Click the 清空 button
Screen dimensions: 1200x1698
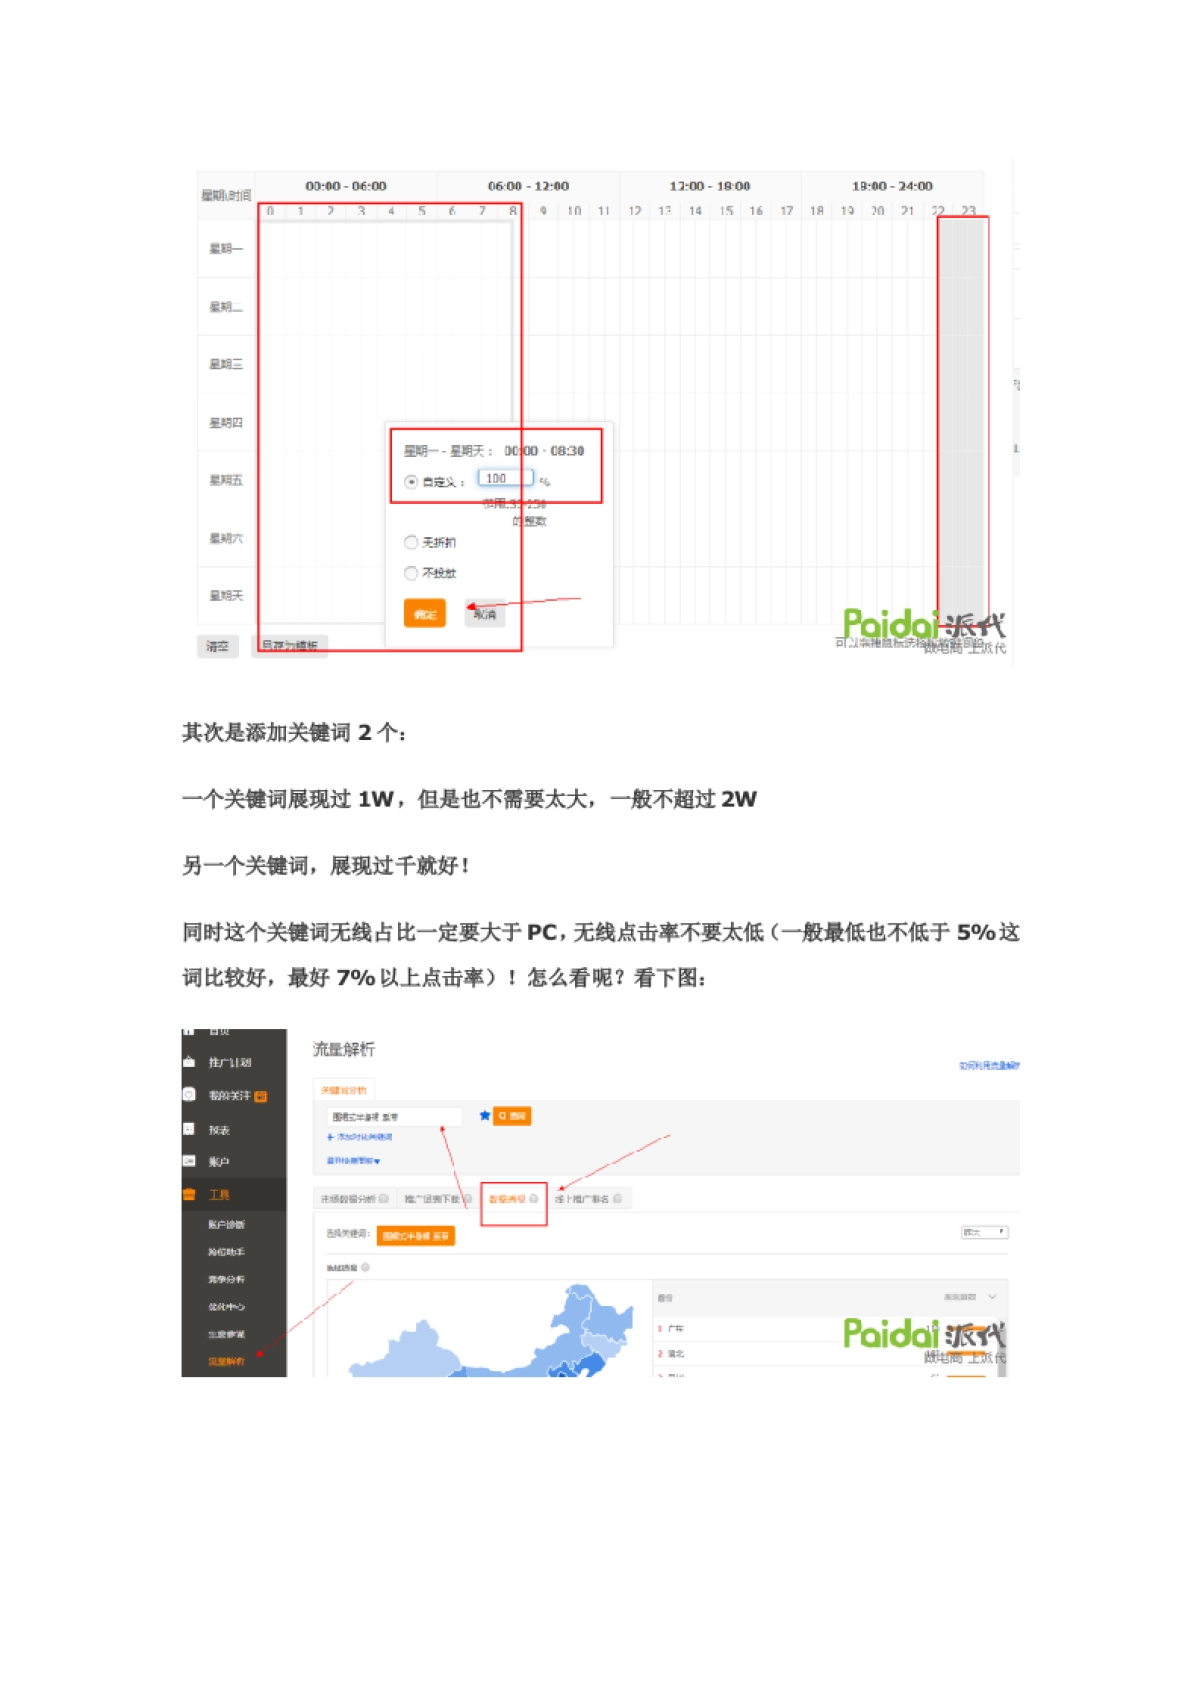pyautogui.click(x=218, y=646)
